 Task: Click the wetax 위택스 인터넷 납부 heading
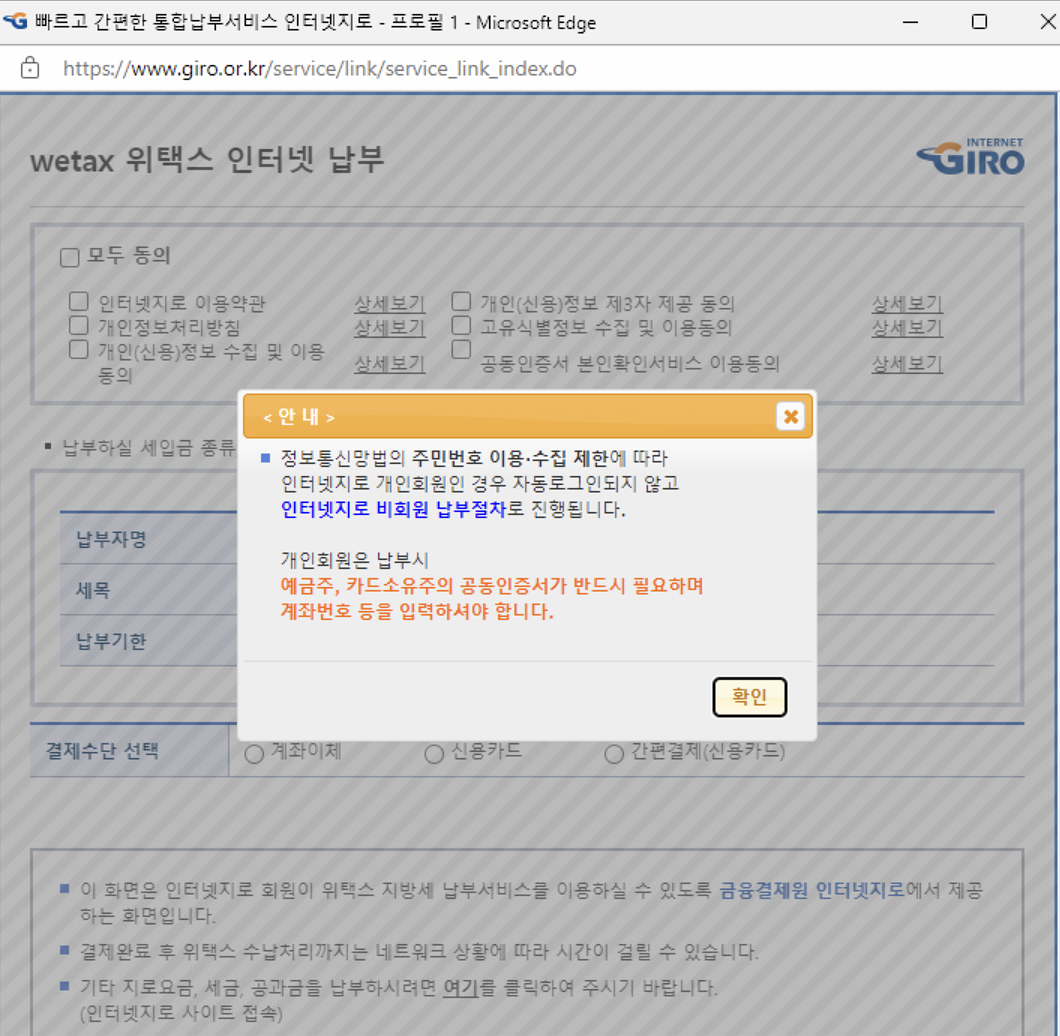coord(208,160)
